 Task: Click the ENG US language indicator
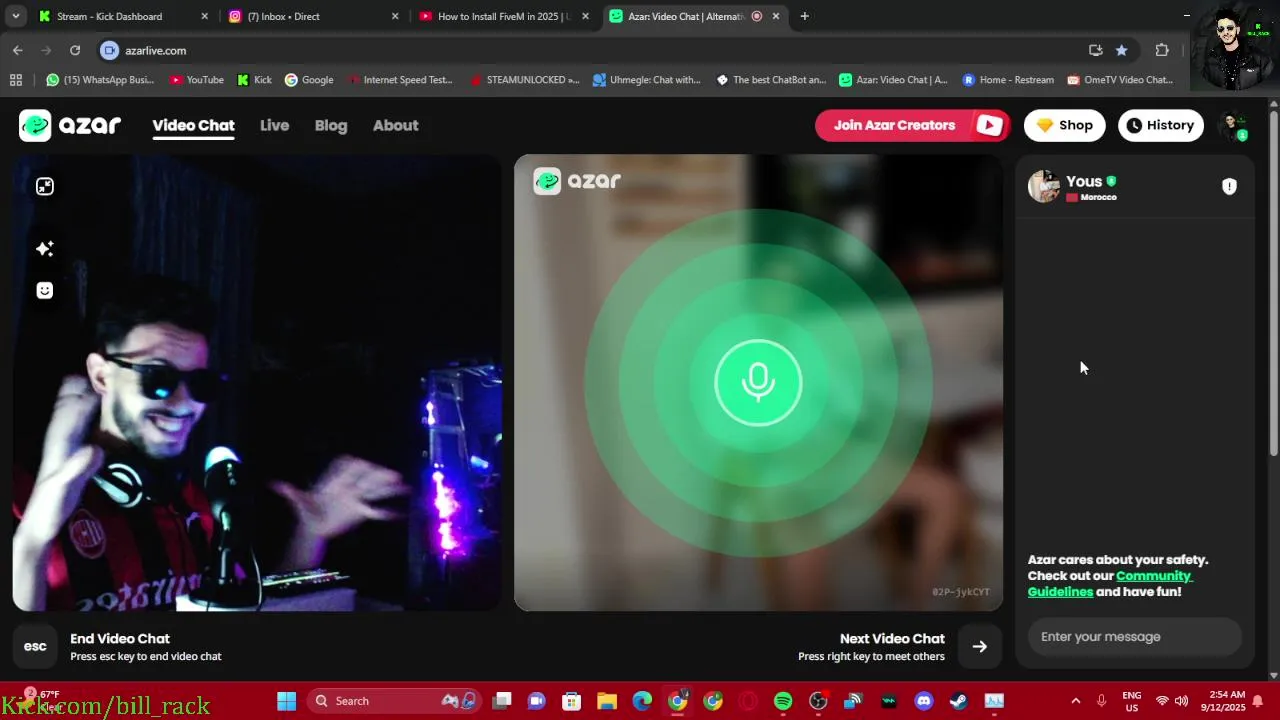pyautogui.click(x=1132, y=701)
